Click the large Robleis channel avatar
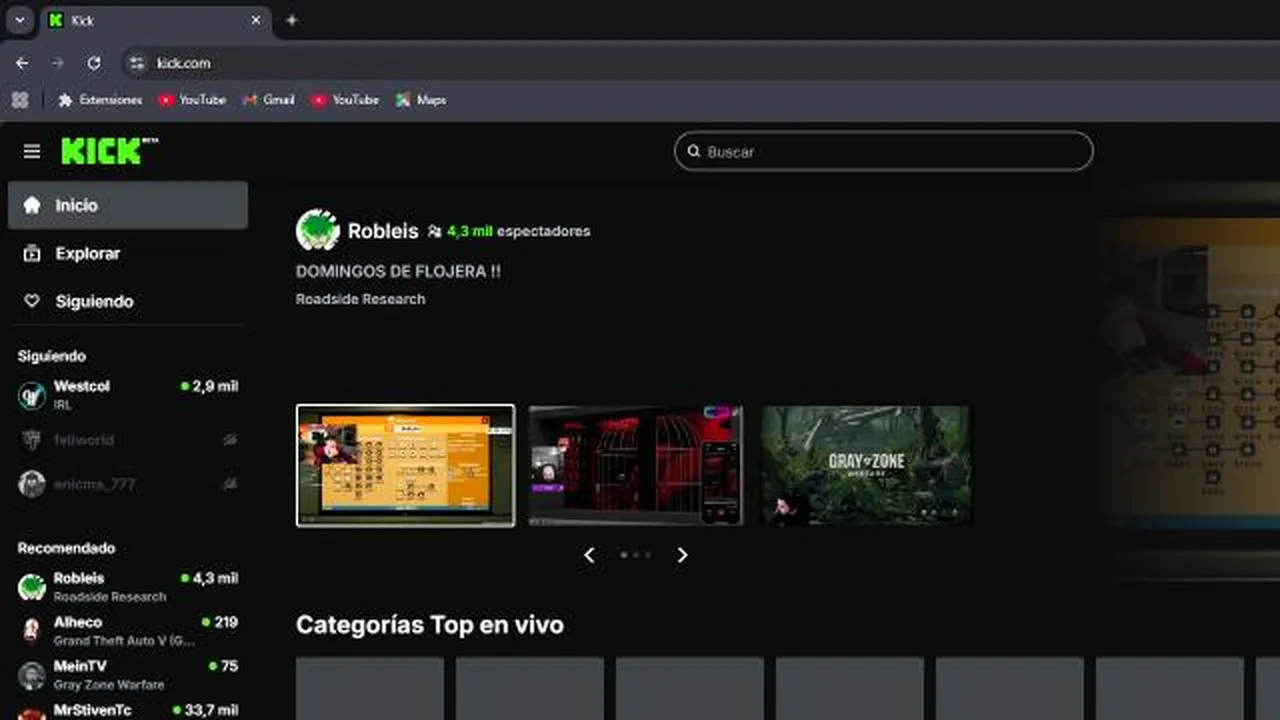This screenshot has width=1280, height=720. (x=318, y=230)
